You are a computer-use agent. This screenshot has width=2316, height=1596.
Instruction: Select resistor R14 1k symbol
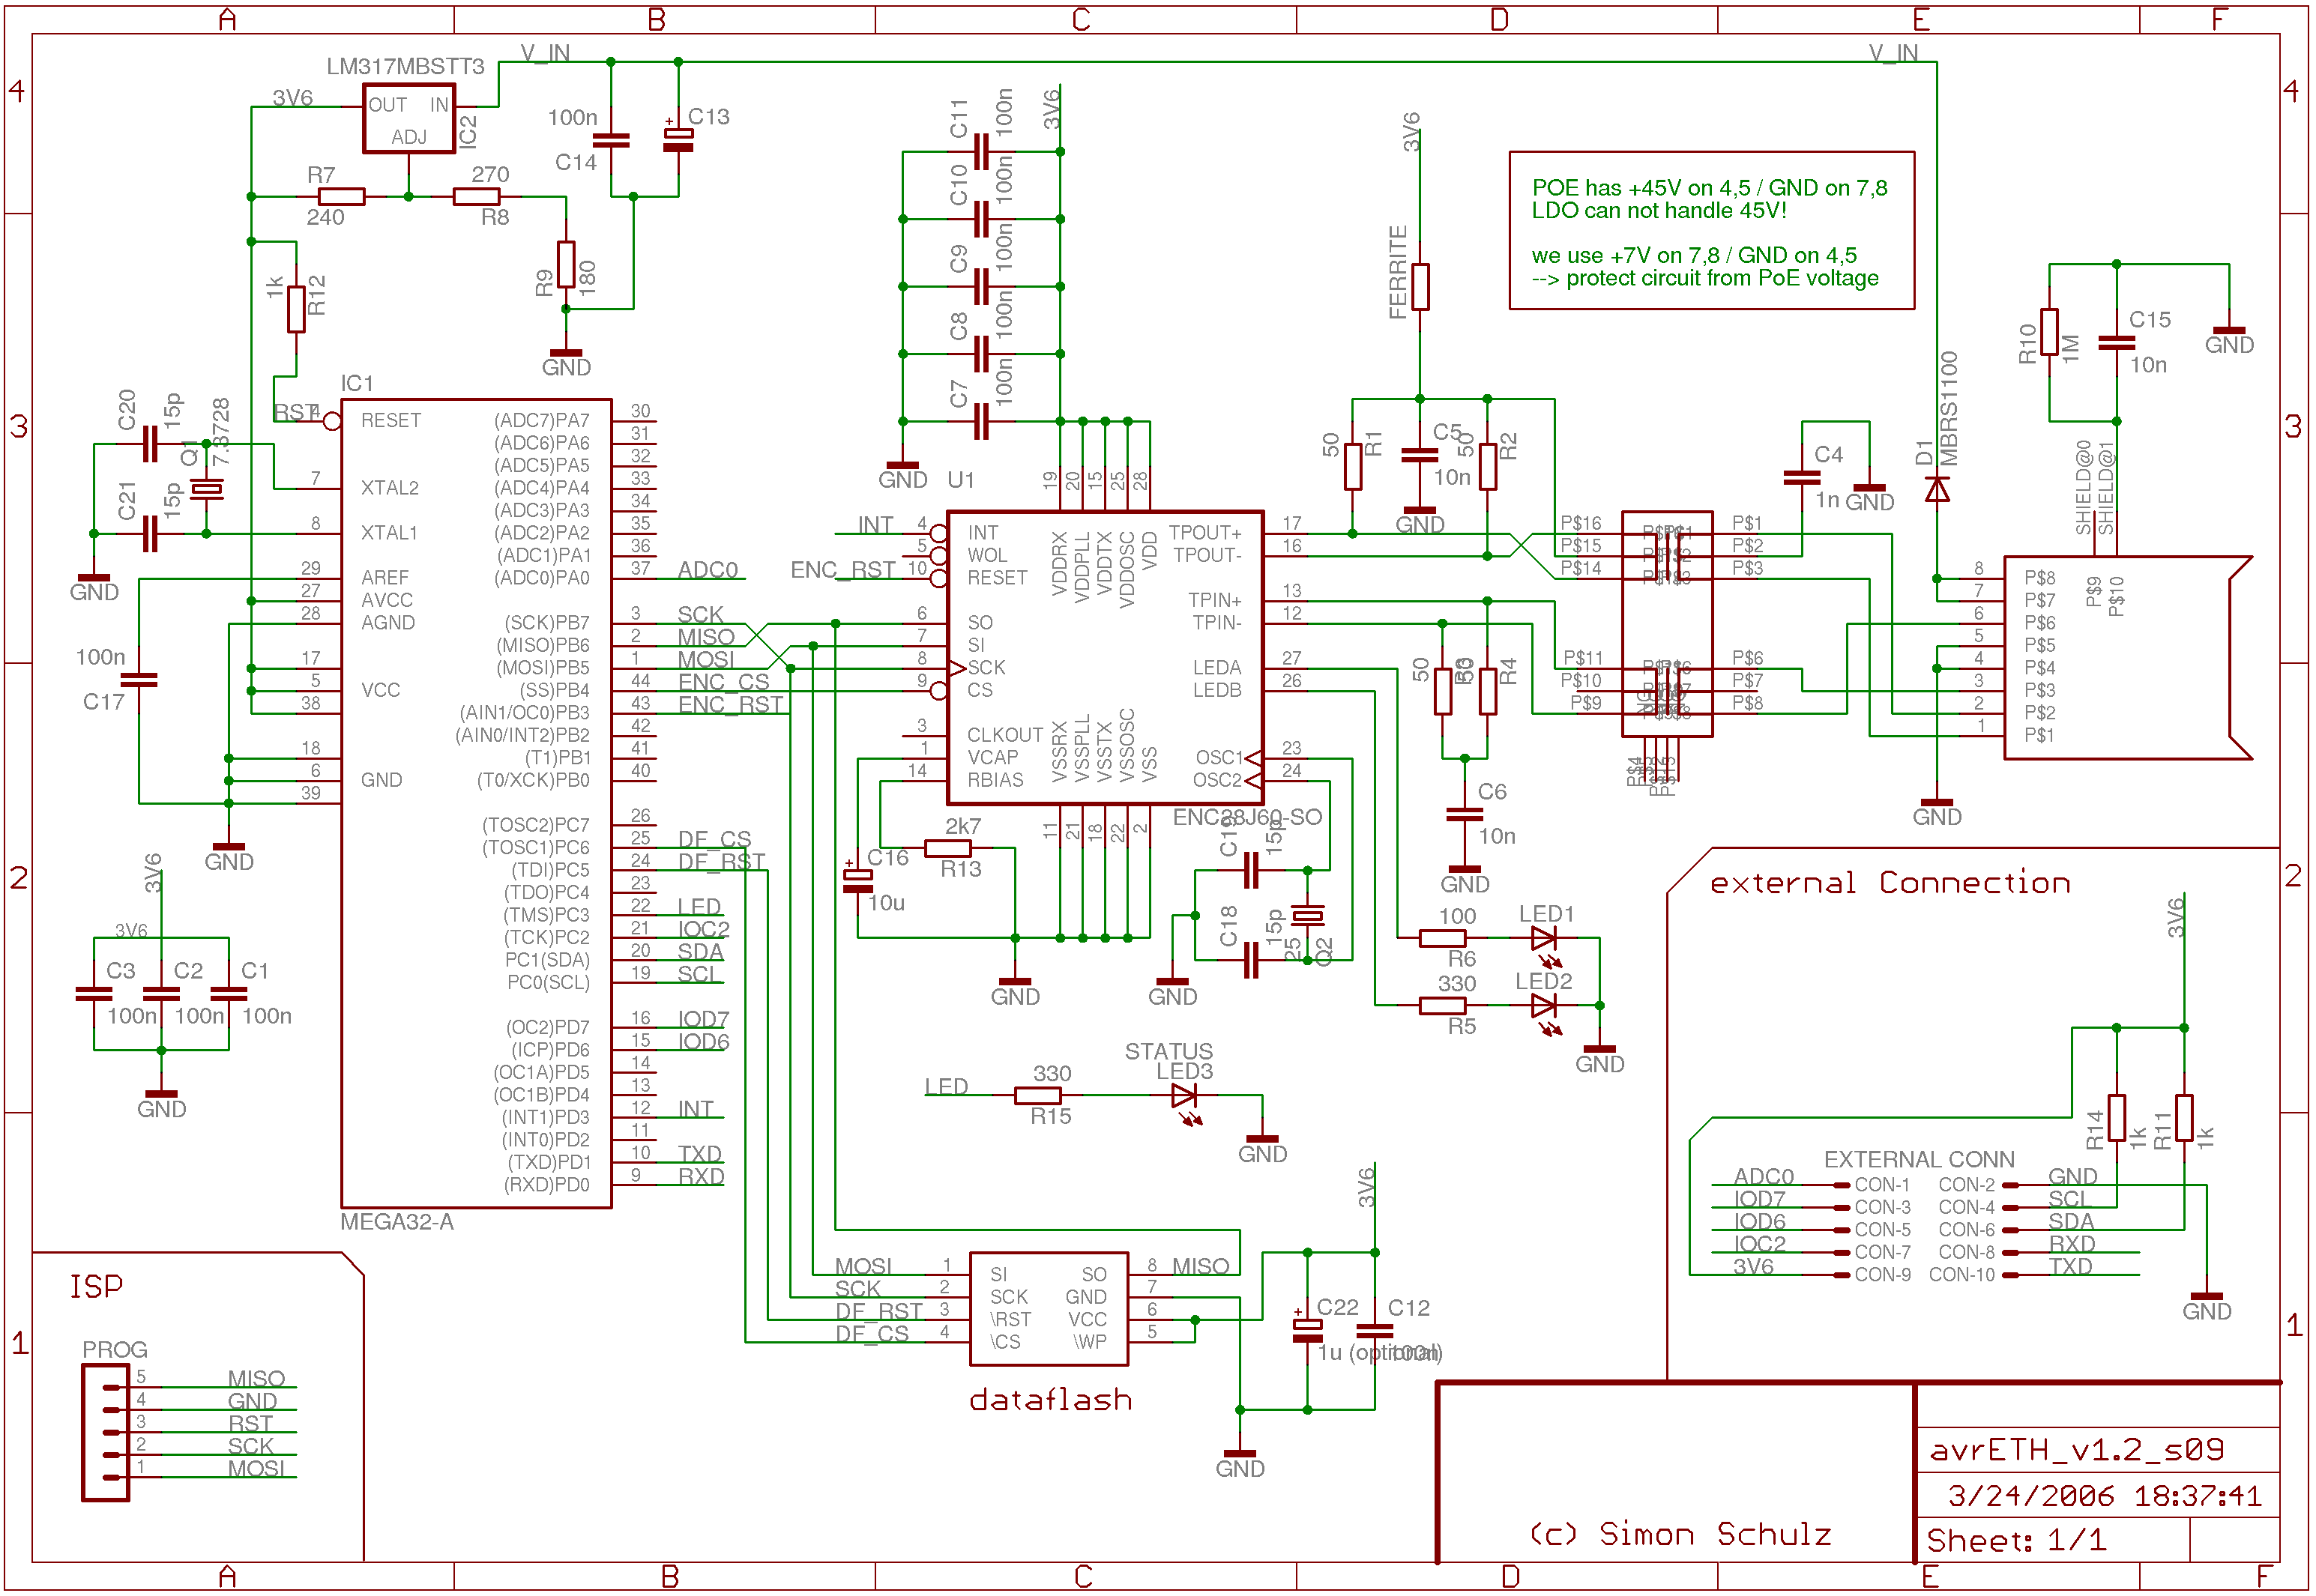pos(2117,1118)
